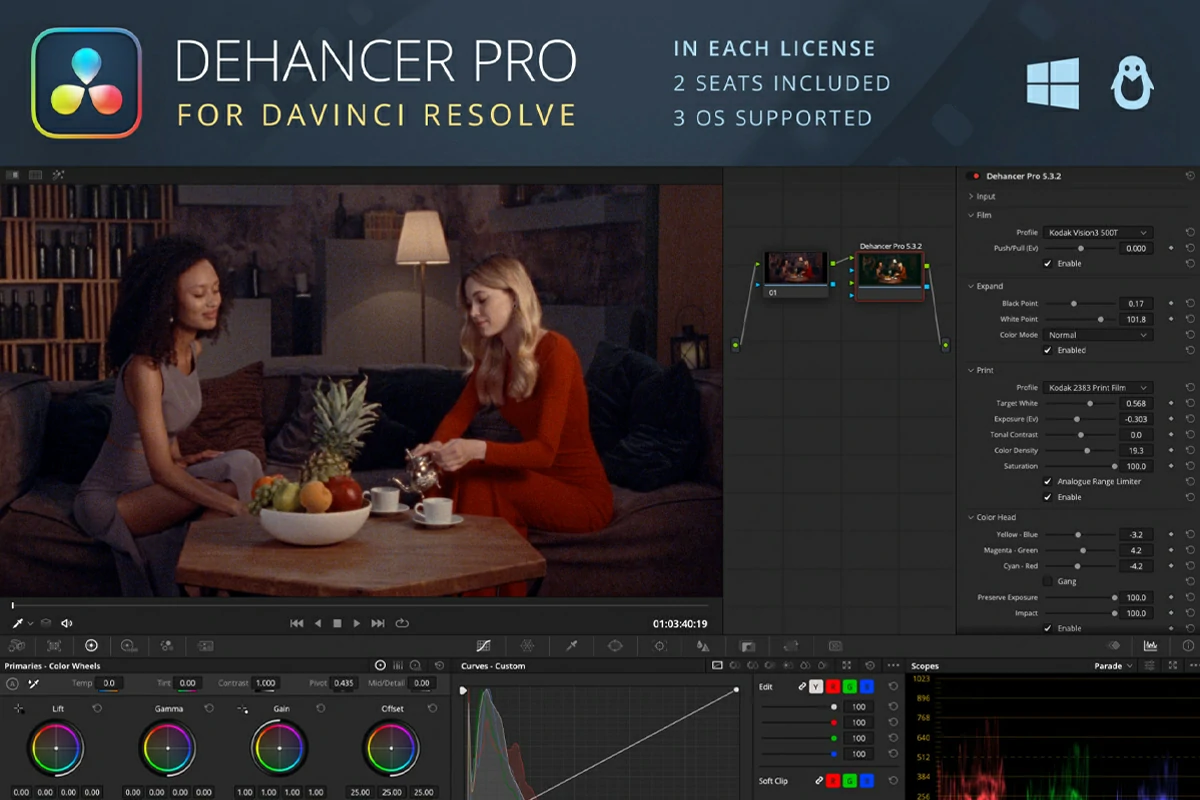The image size is (1200, 800).
Task: Open the Camera Raw palette icon
Action: coord(16,646)
